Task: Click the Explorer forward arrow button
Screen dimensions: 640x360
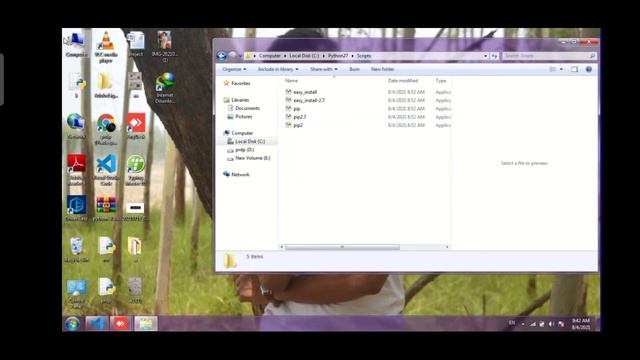Action: pos(232,56)
